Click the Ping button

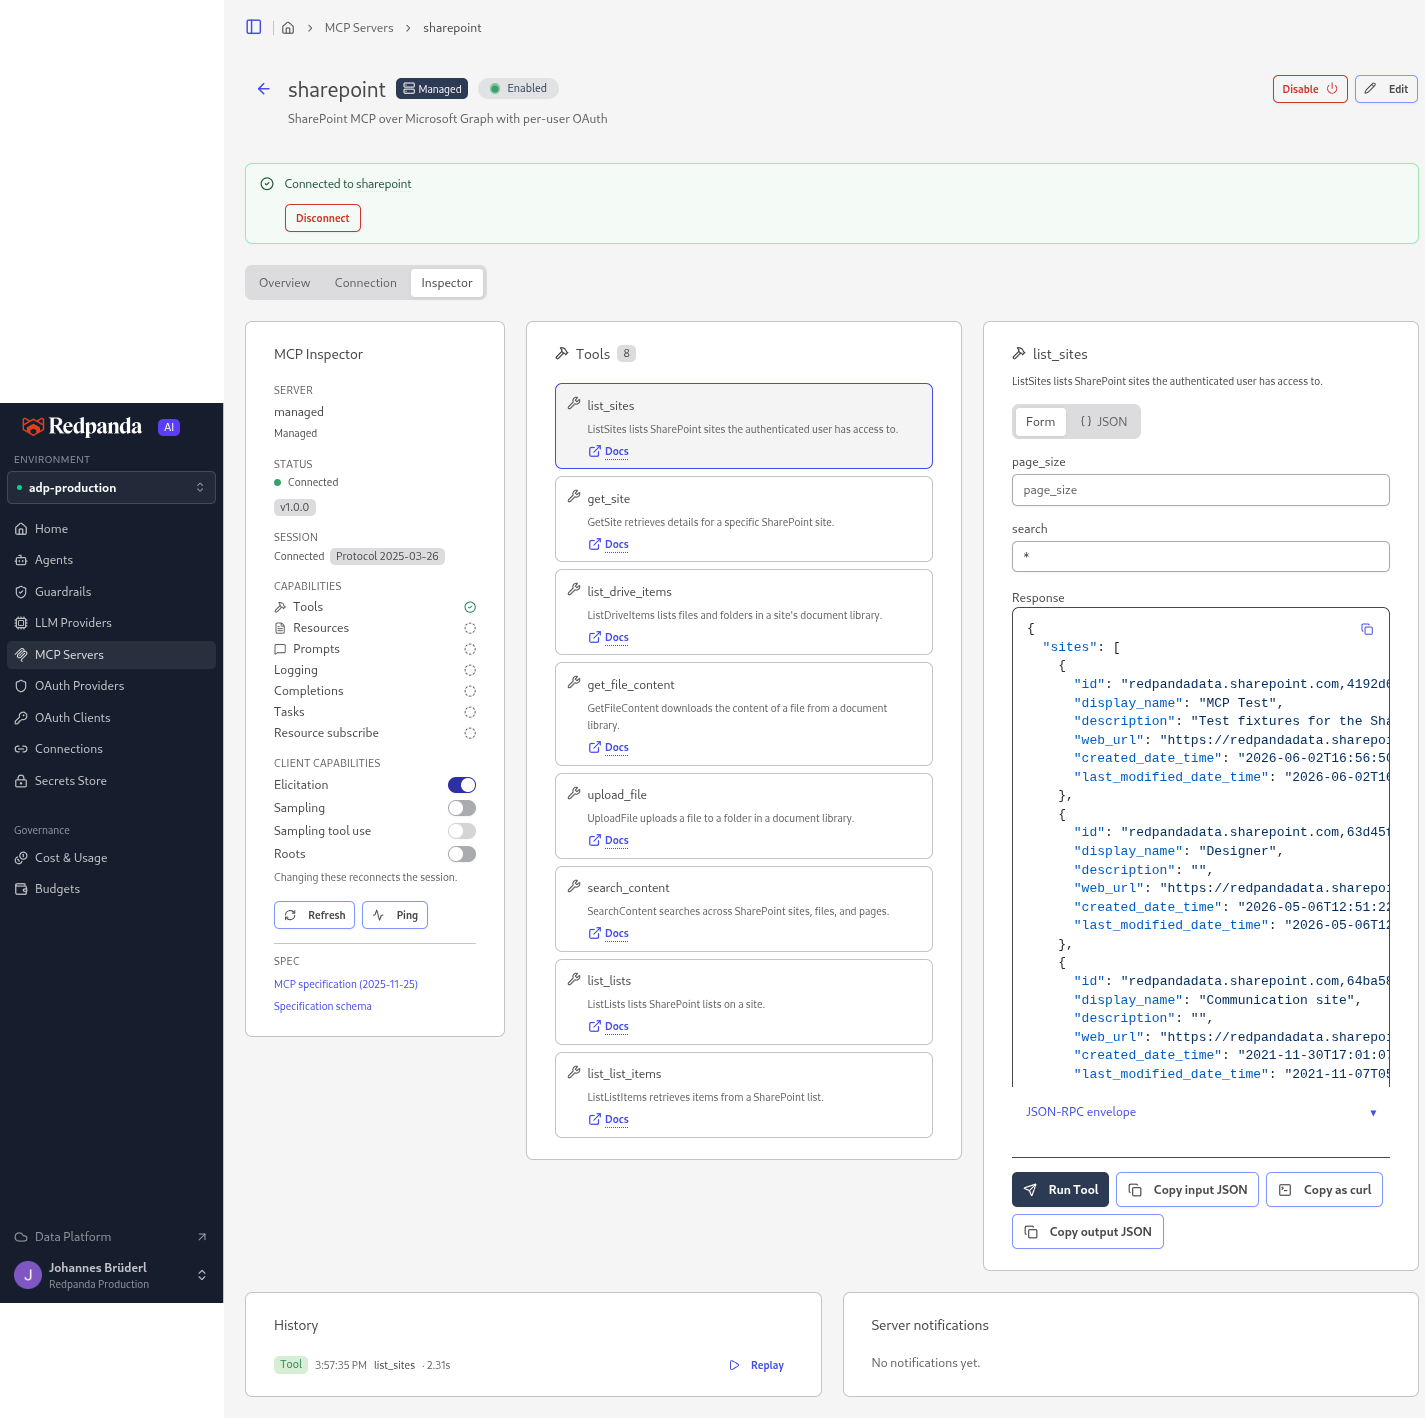click(x=395, y=915)
